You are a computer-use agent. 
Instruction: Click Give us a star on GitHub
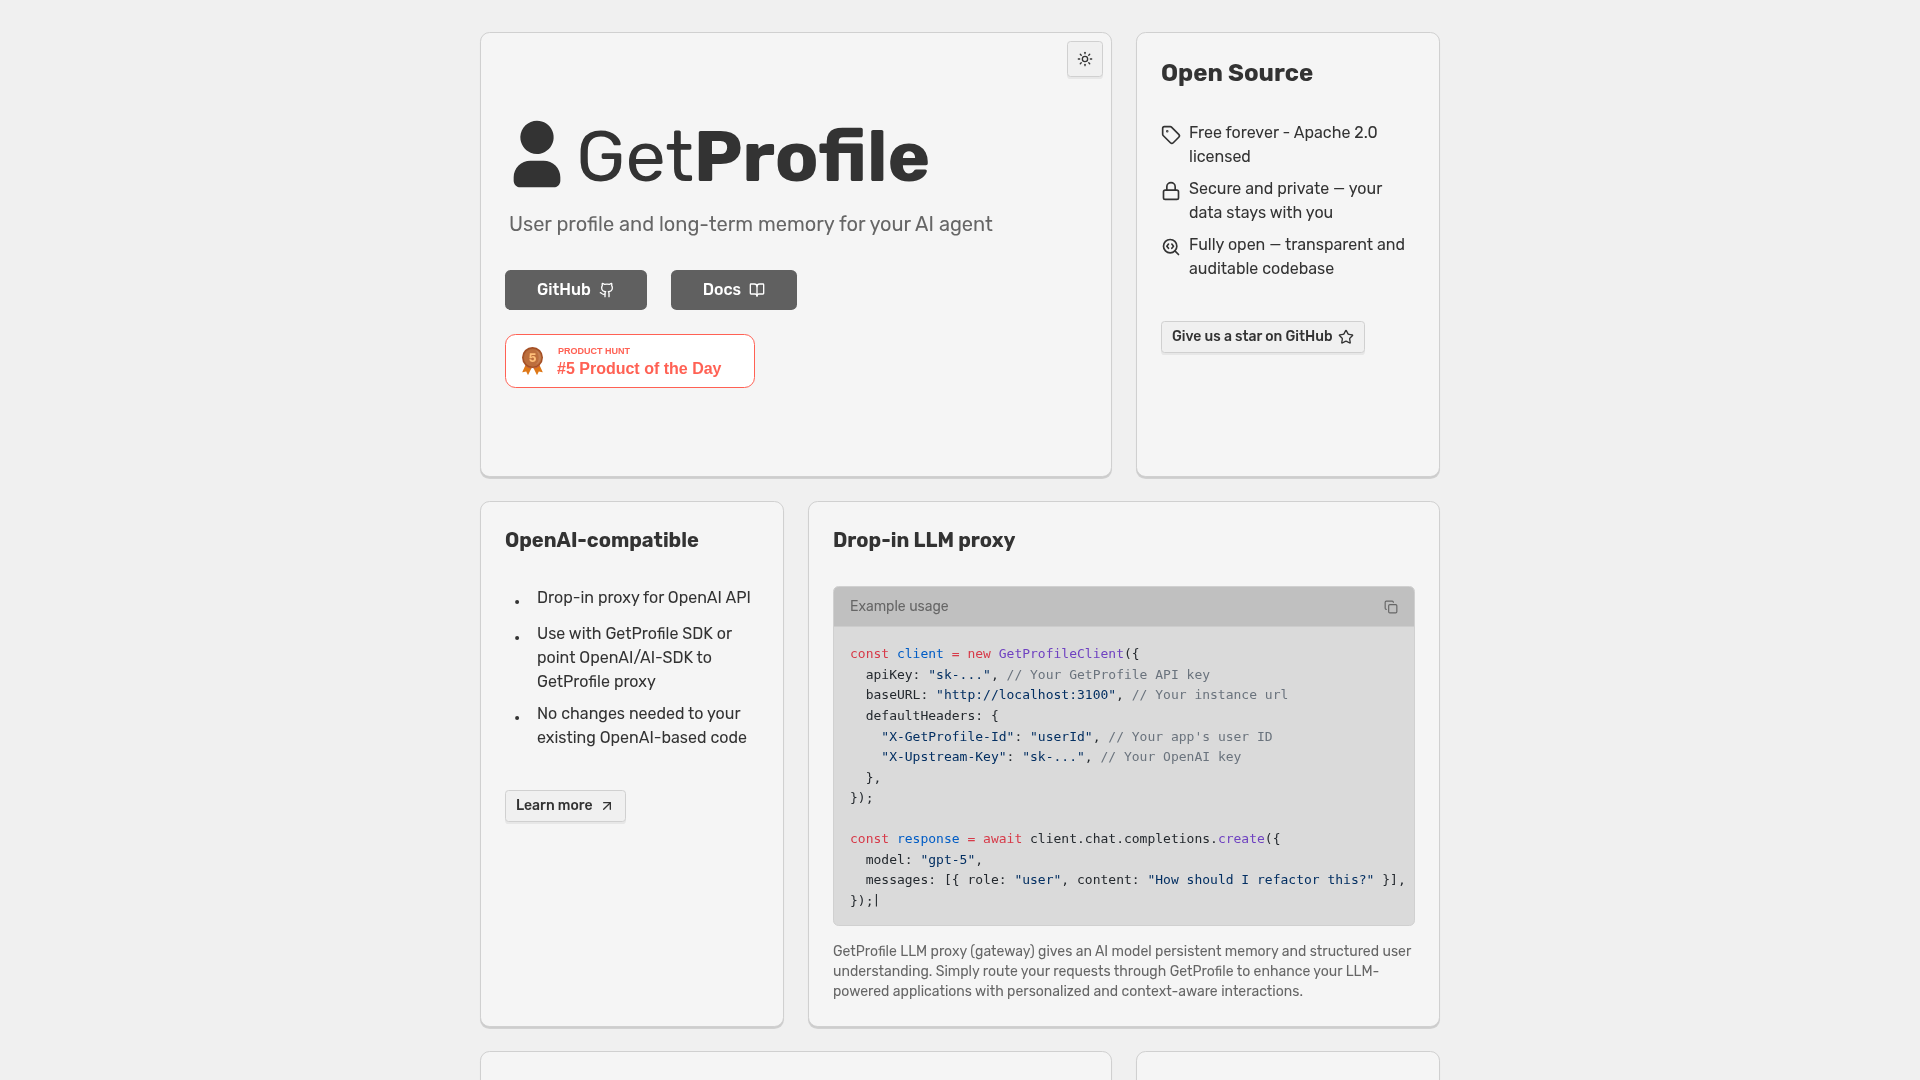(x=1262, y=337)
